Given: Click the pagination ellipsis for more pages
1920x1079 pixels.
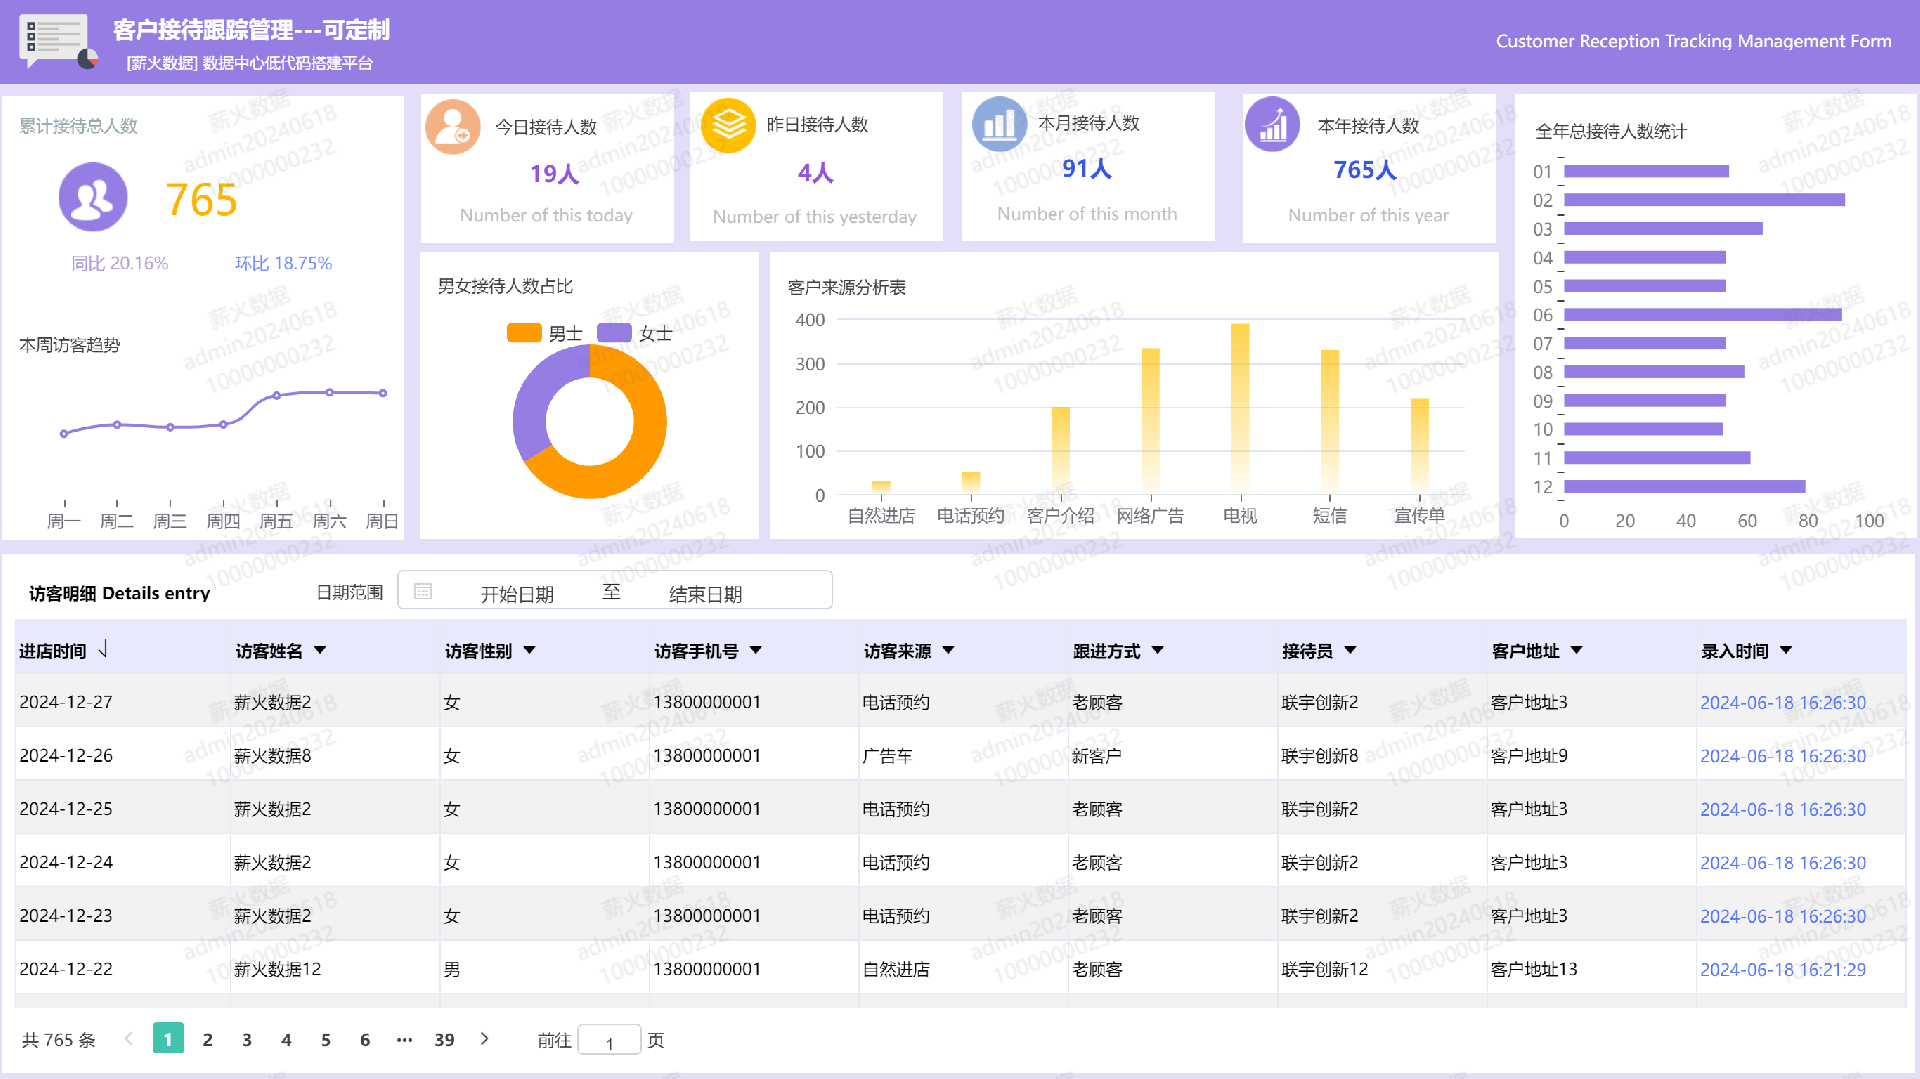Looking at the screenshot, I should 404,1040.
